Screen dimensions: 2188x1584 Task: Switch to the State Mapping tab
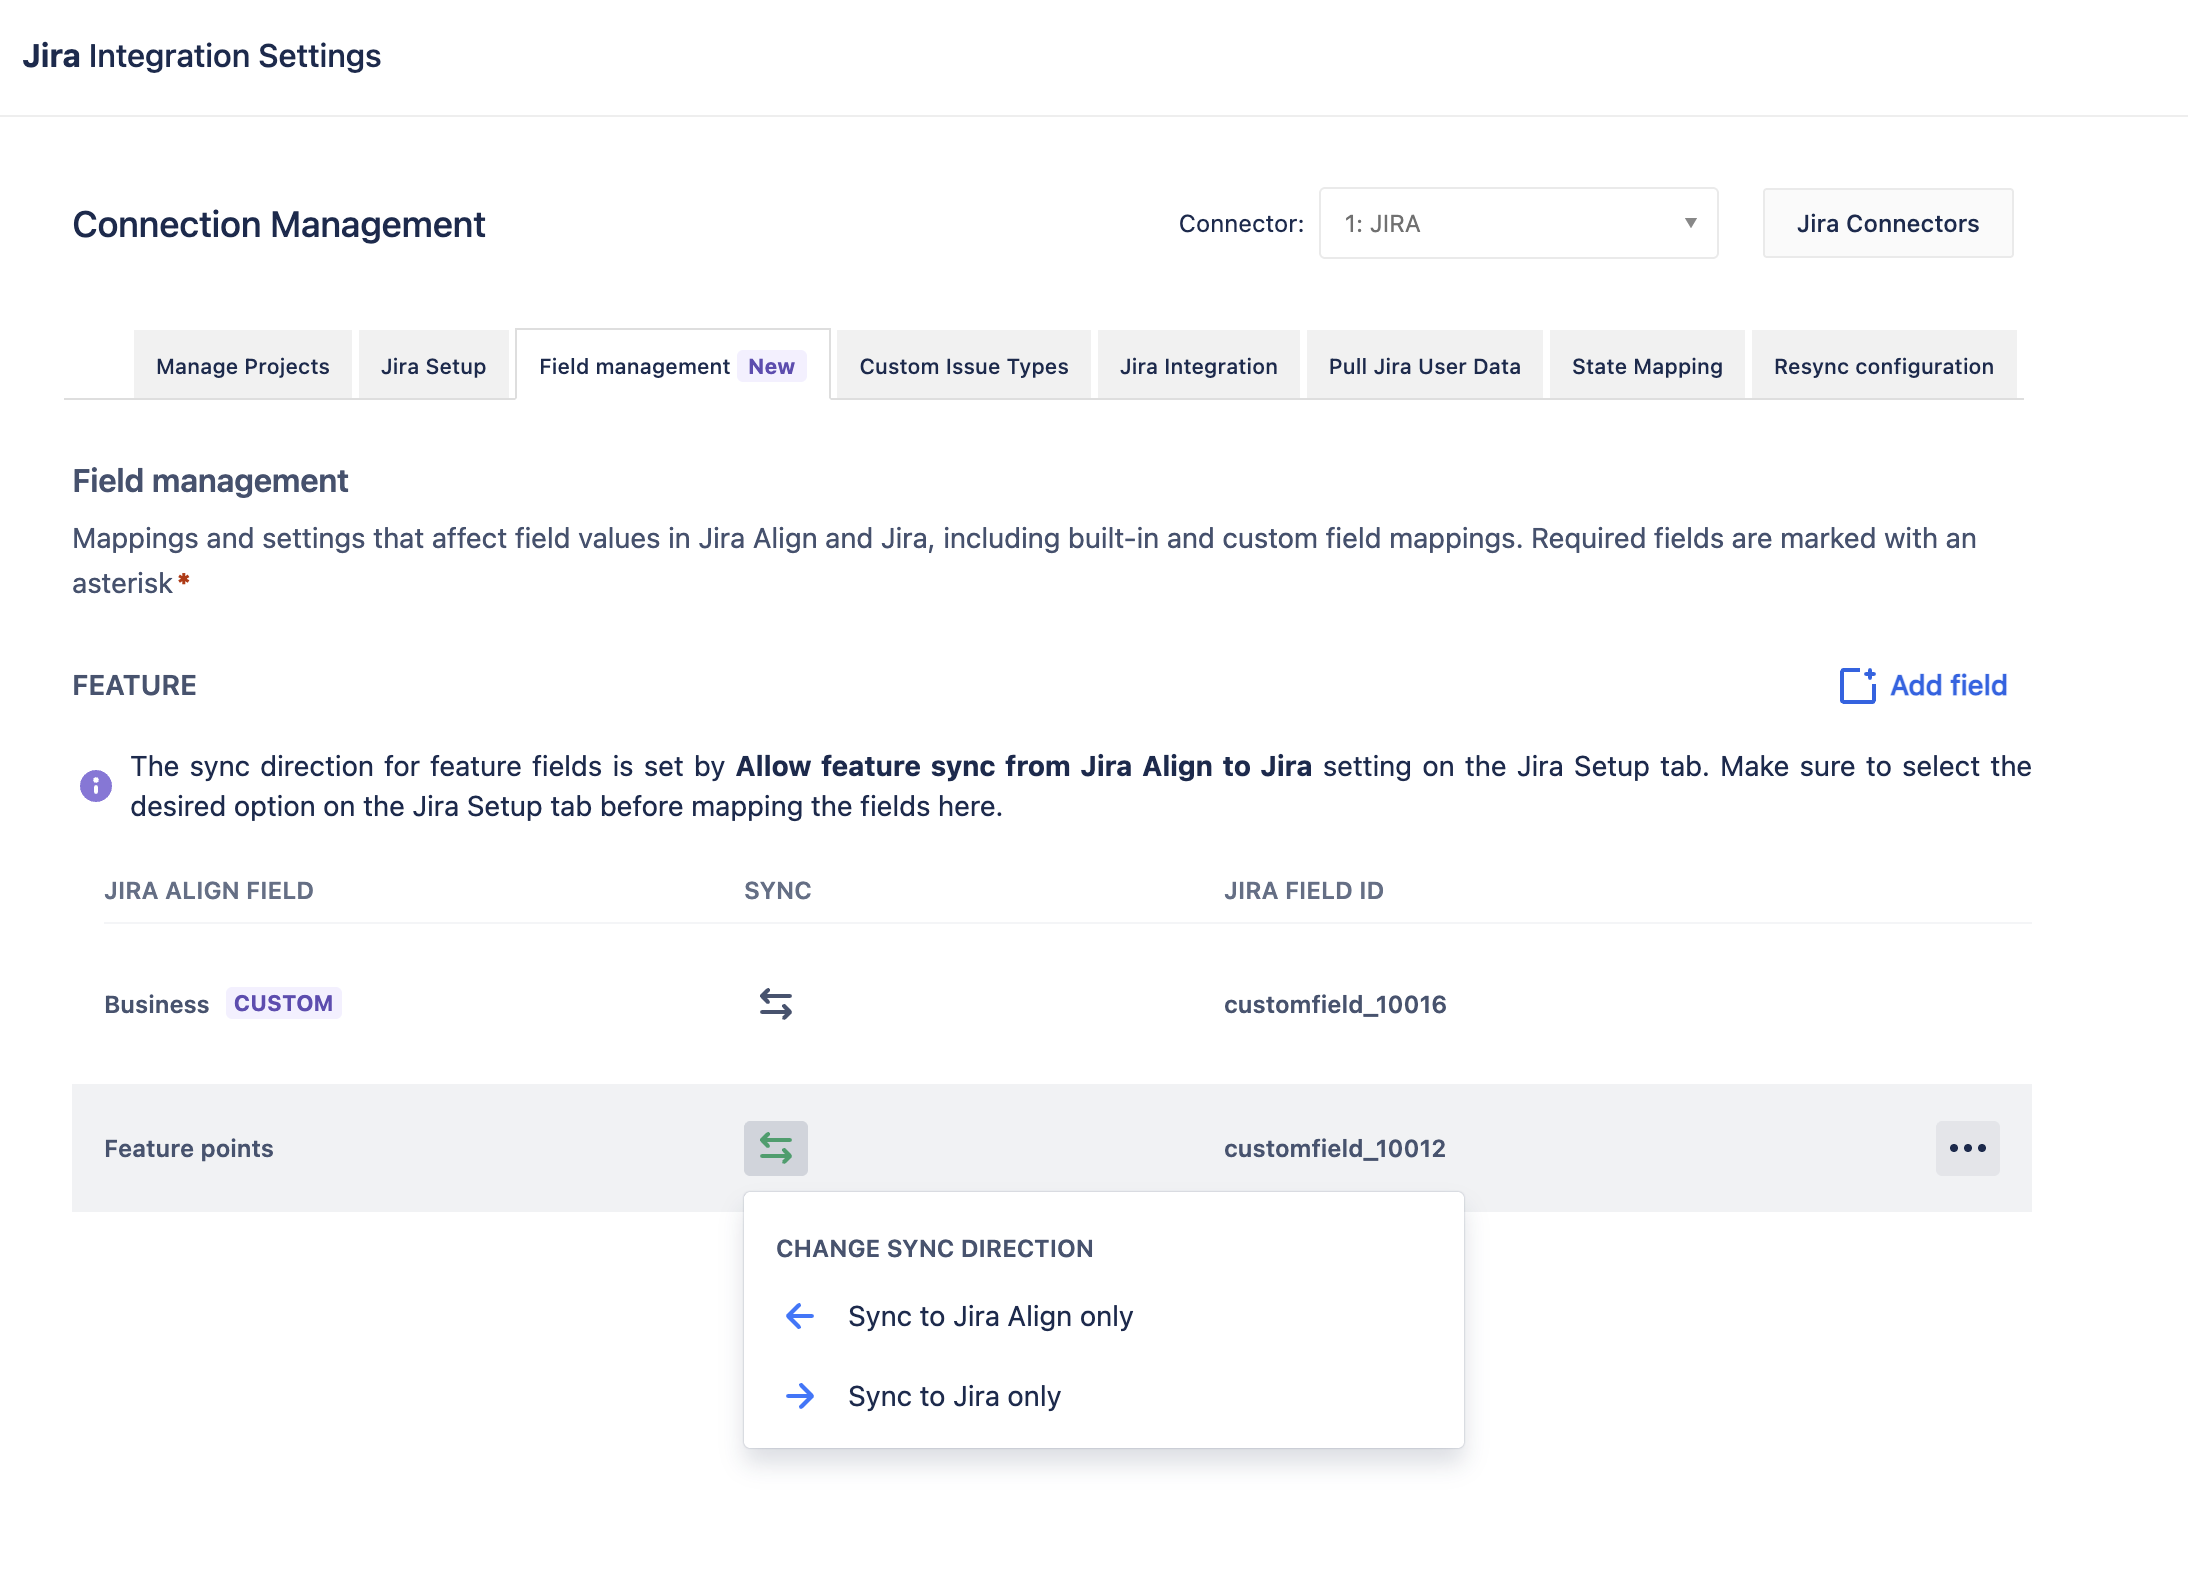(x=1646, y=366)
